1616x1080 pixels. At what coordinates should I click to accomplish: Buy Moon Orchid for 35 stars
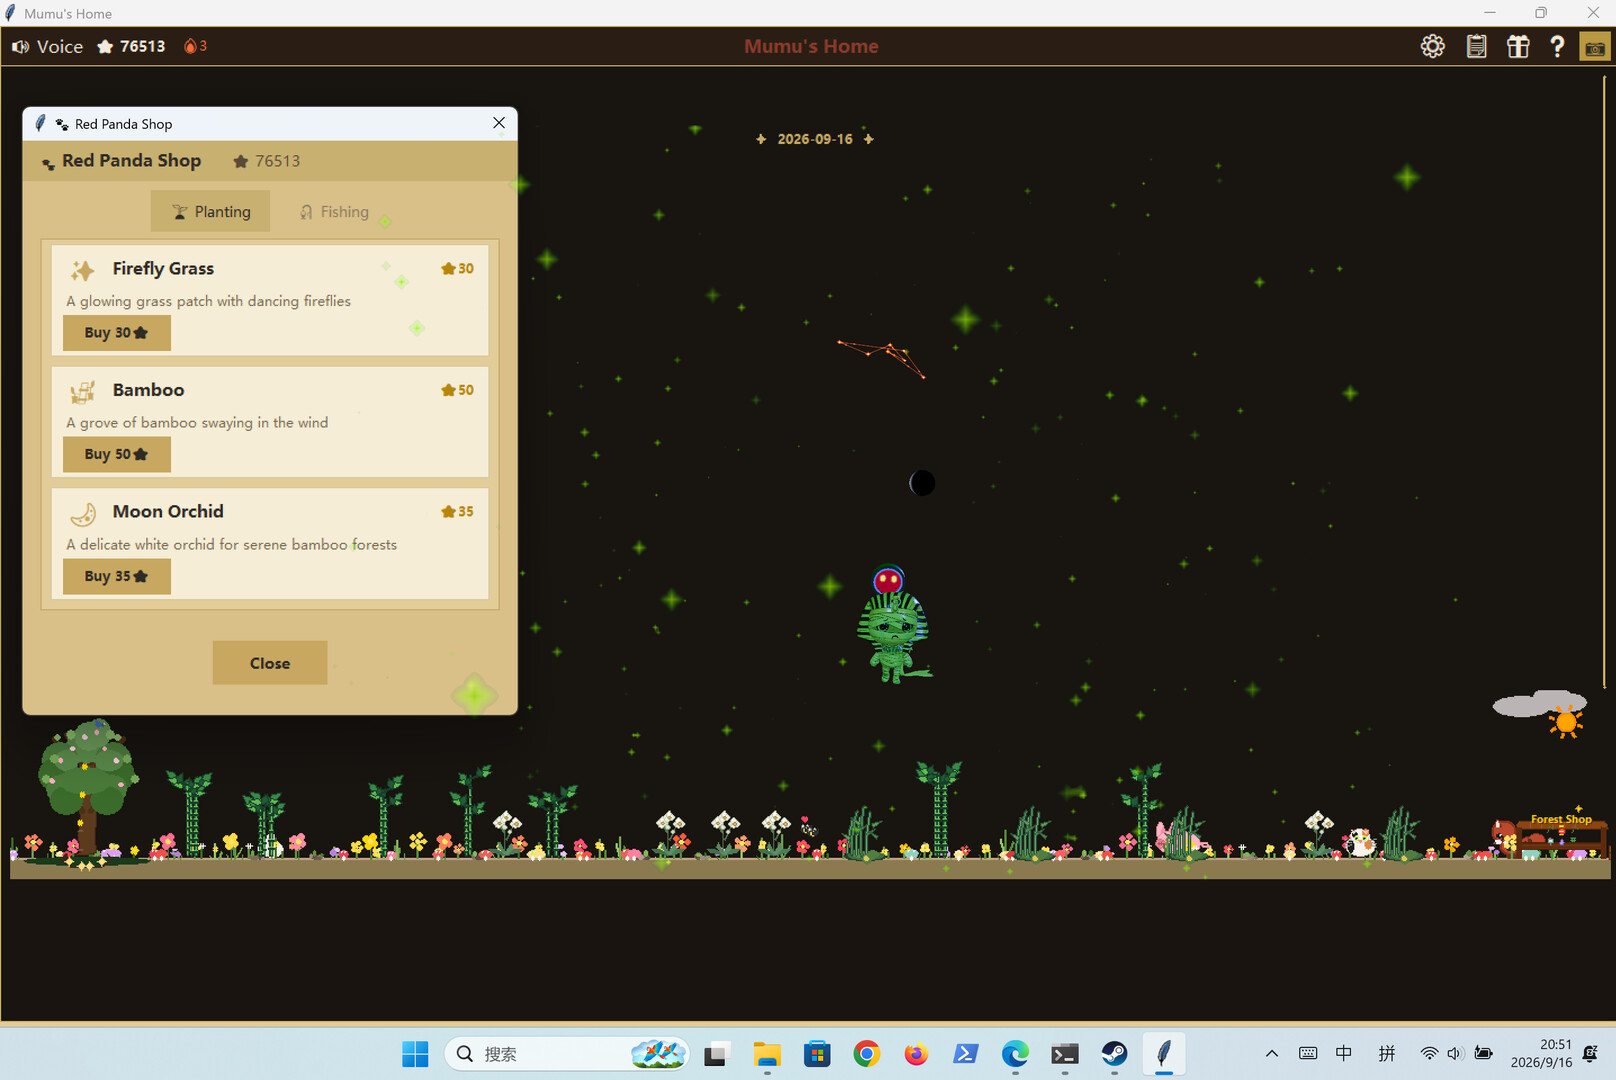[x=117, y=576]
